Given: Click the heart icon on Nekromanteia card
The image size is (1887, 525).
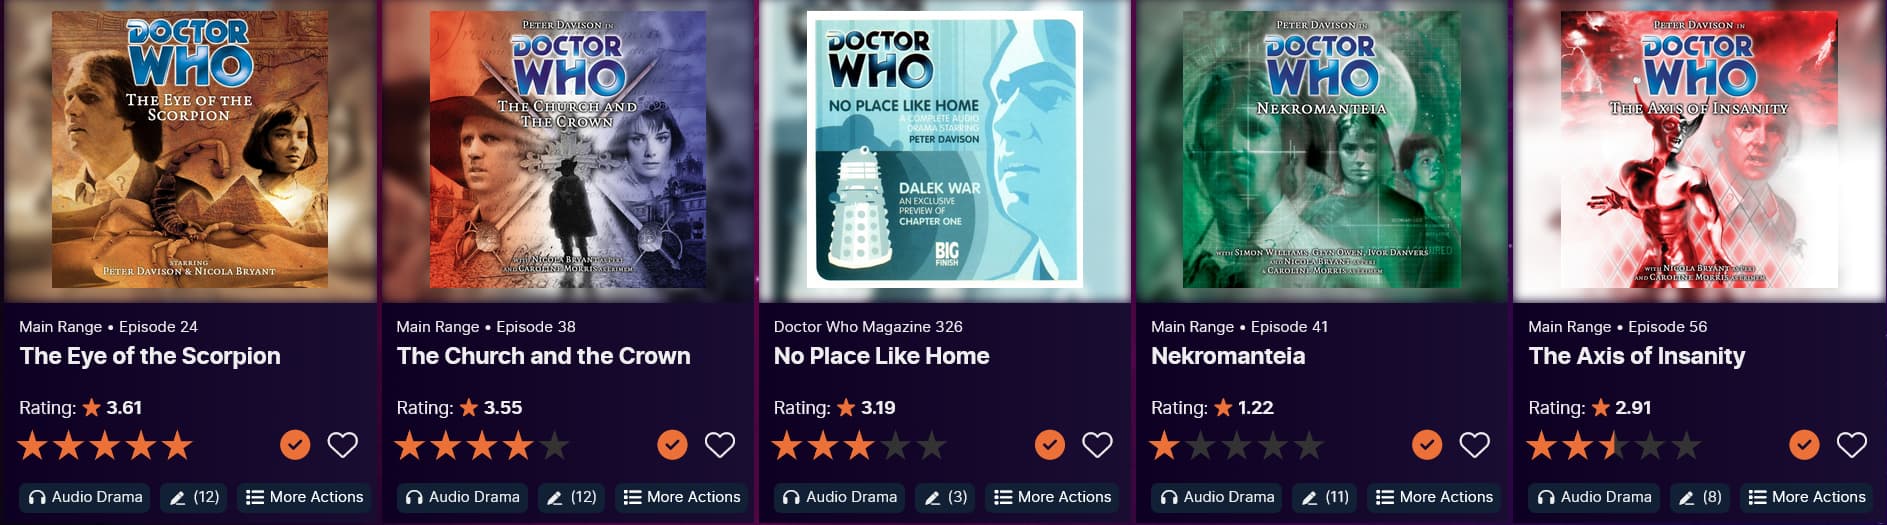Looking at the screenshot, I should click(1475, 445).
